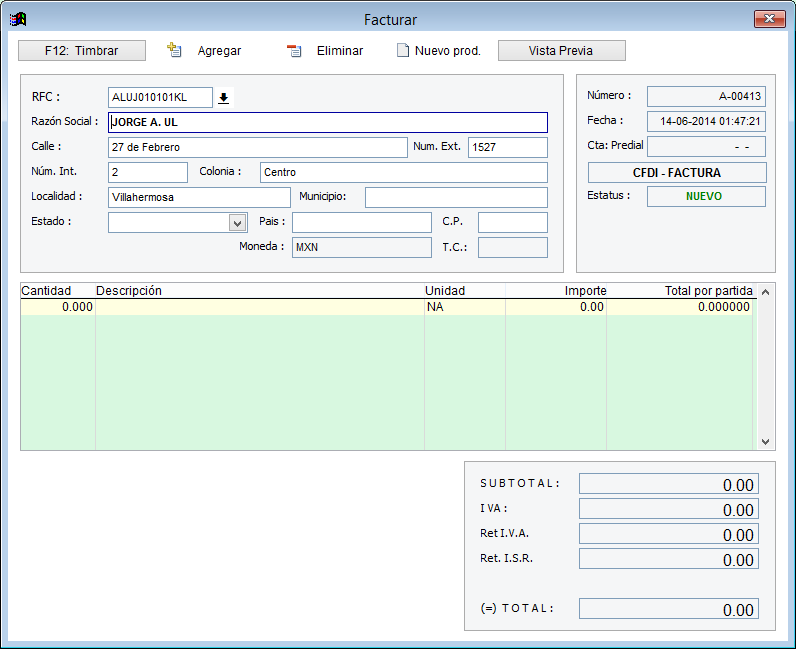This screenshot has height=649, width=796.
Task: Click the Unidad cell showing NA
Action: point(464,308)
